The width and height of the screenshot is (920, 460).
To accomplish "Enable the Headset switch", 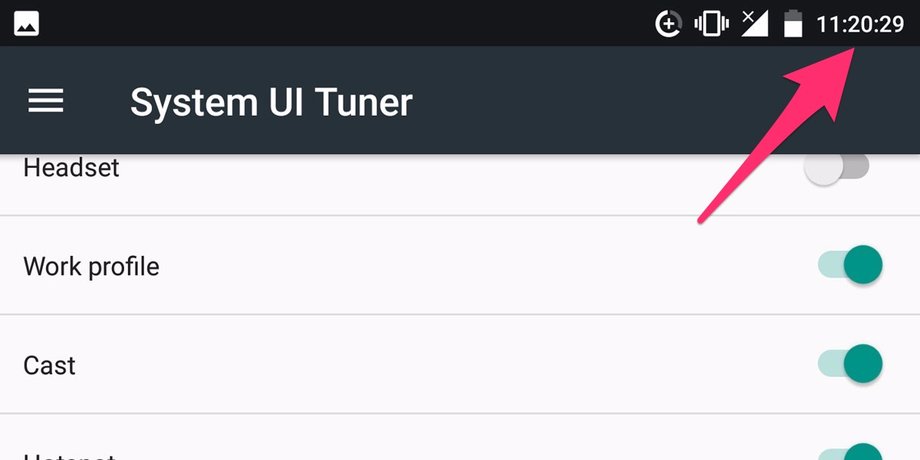I will (836, 167).
